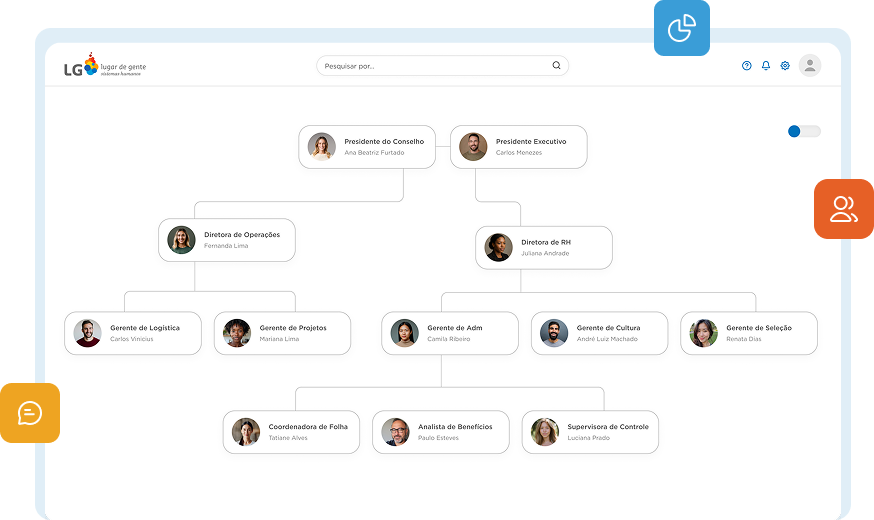
Task: Click the LG lugar de gente logo
Action: pos(105,67)
